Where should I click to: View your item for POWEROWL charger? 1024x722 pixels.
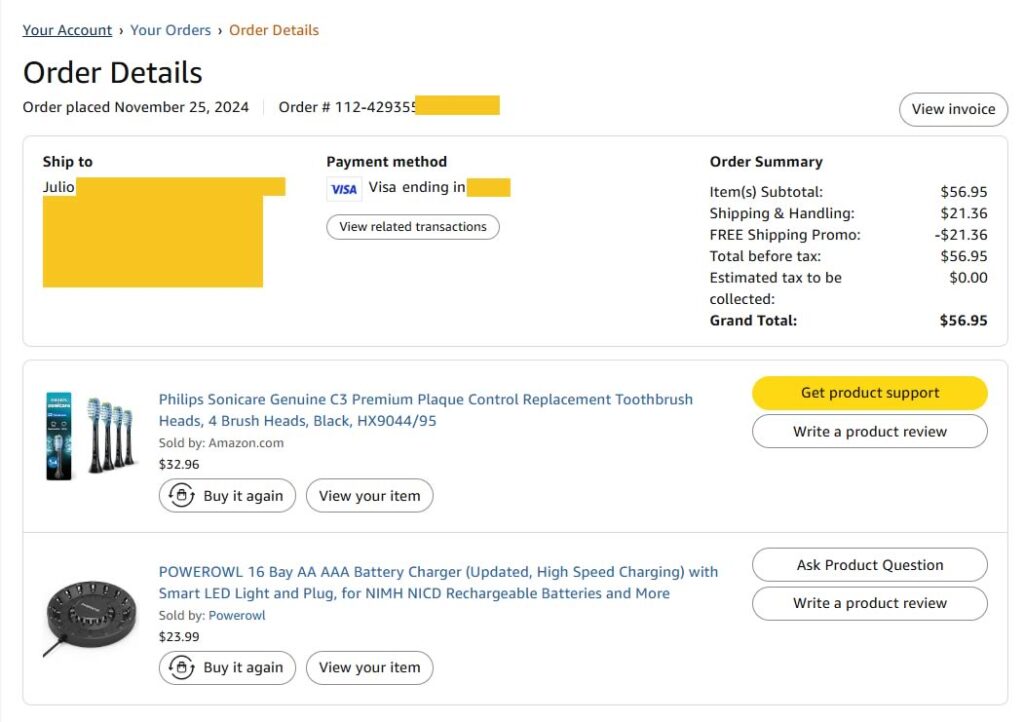370,667
